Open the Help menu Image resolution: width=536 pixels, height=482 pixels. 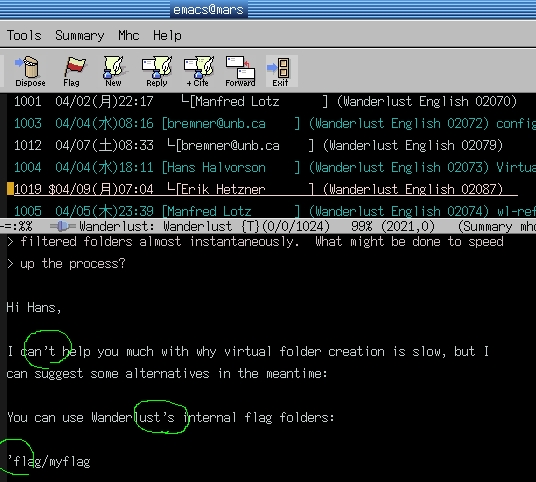(168, 36)
